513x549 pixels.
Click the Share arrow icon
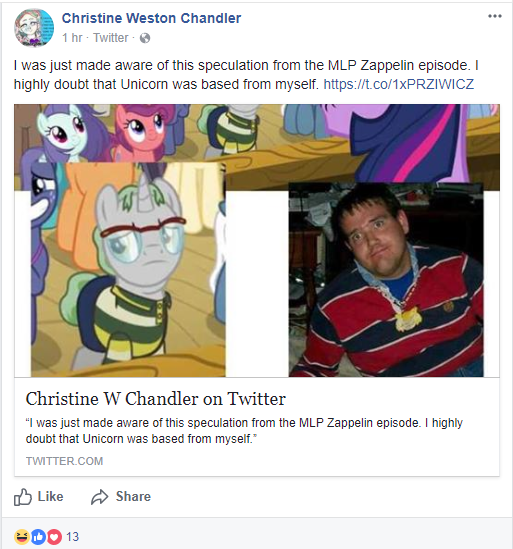[100, 497]
